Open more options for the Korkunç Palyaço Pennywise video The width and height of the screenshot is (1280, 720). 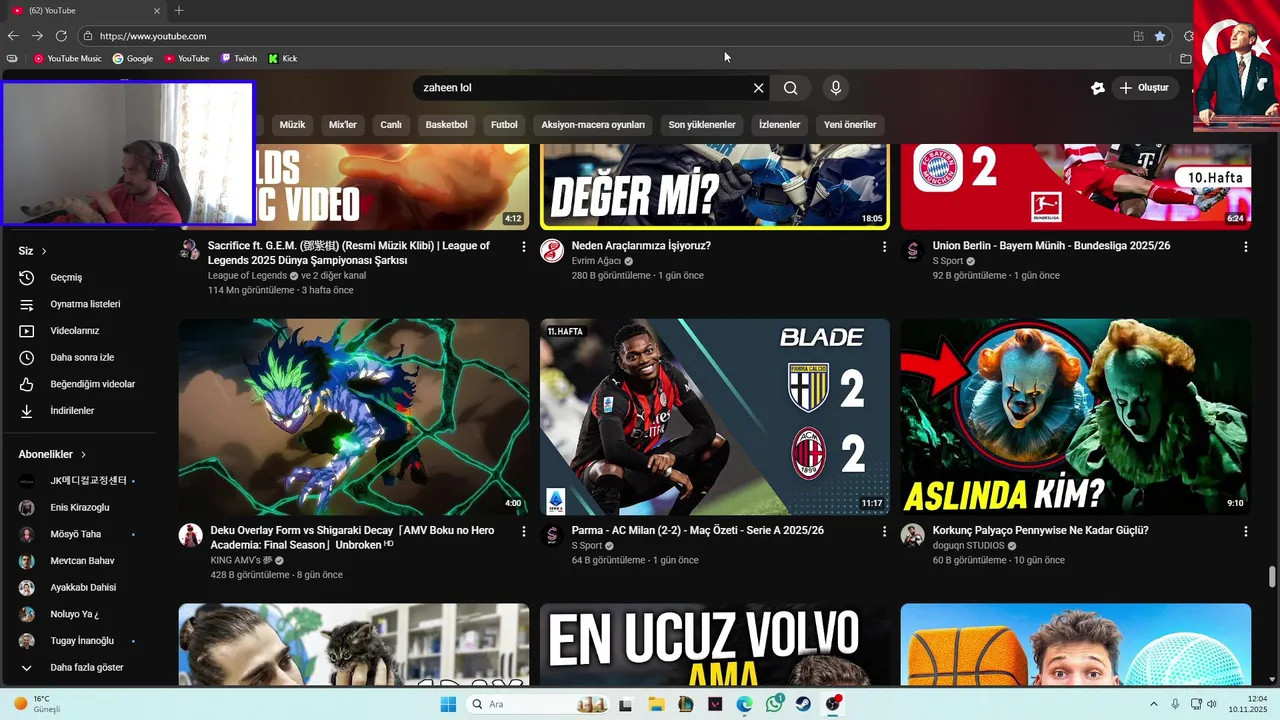pyautogui.click(x=1245, y=532)
